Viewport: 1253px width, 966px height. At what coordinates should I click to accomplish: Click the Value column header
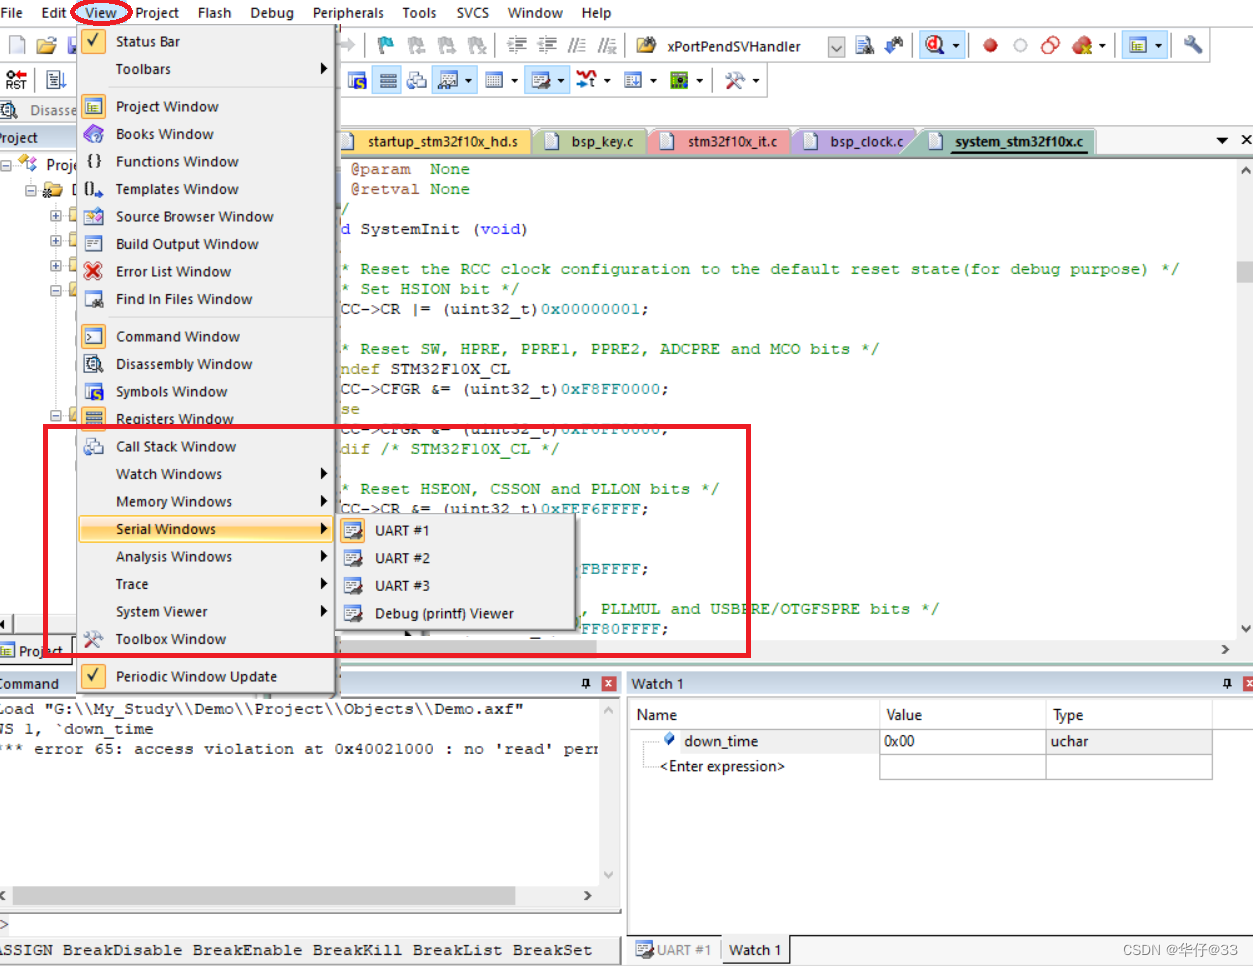click(962, 715)
